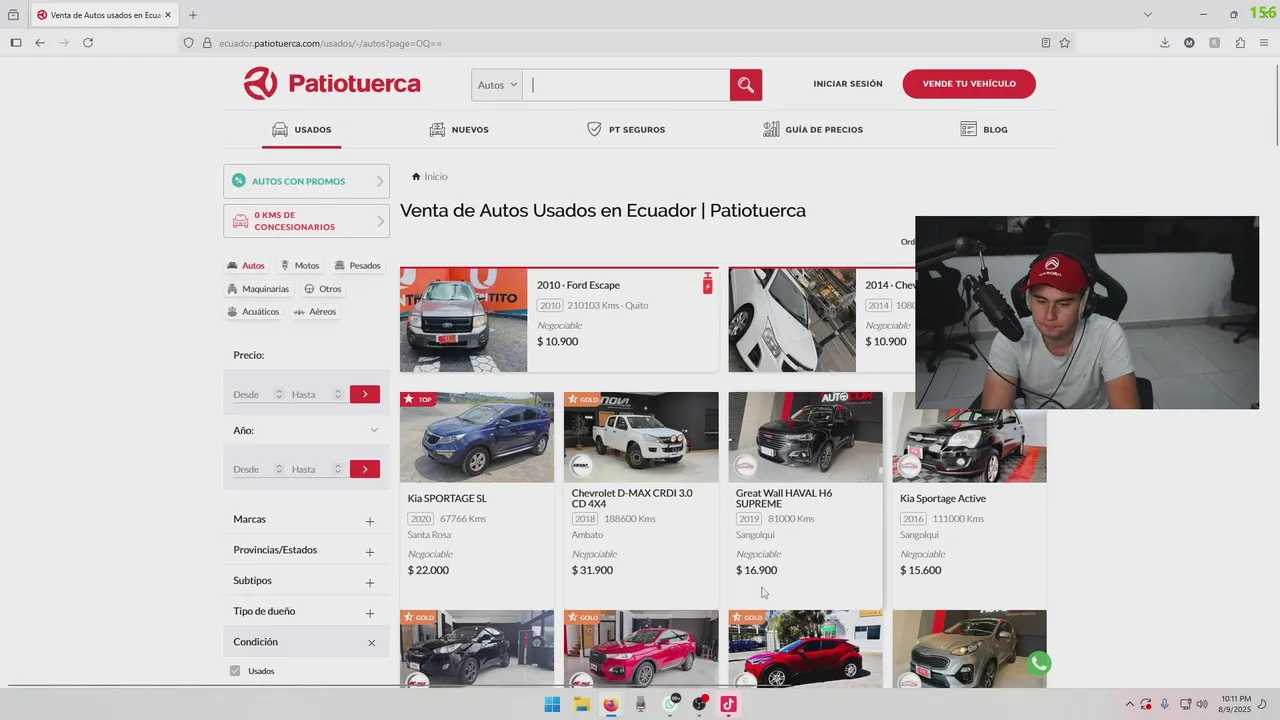Open the Año Hasta dropdown
Viewport: 1280px width, 720px height.
[x=317, y=469]
